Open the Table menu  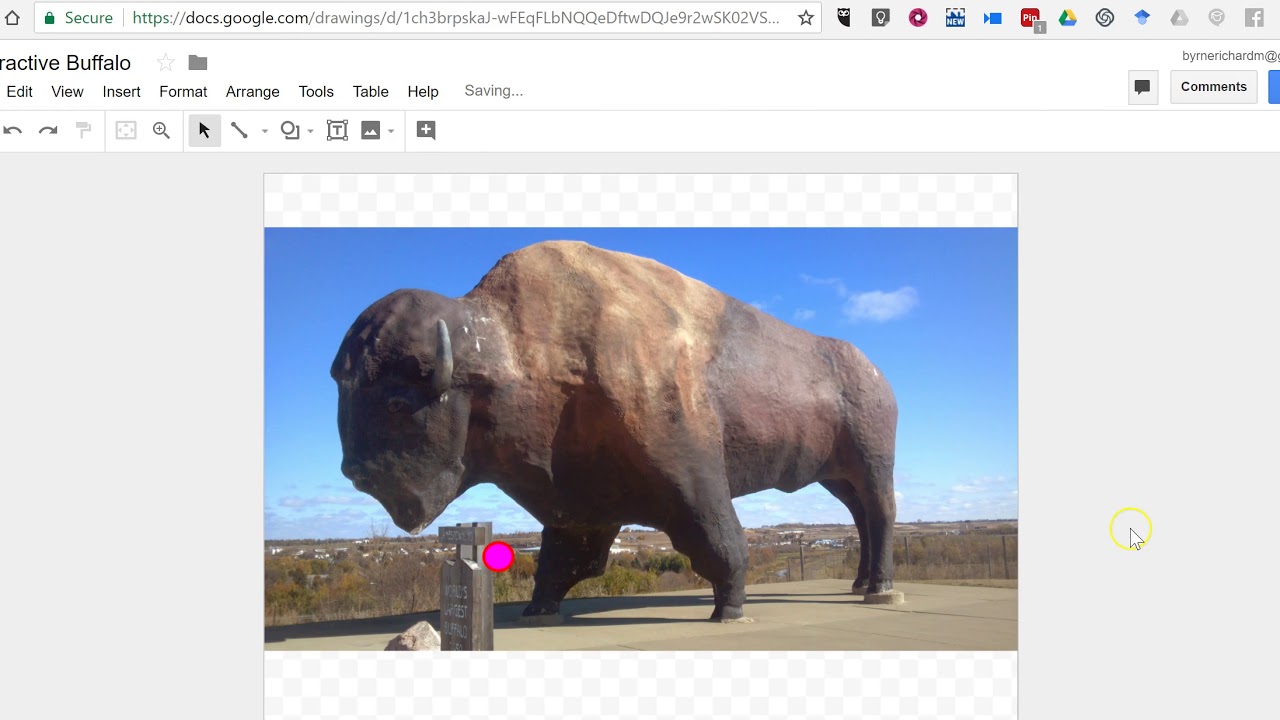[370, 91]
